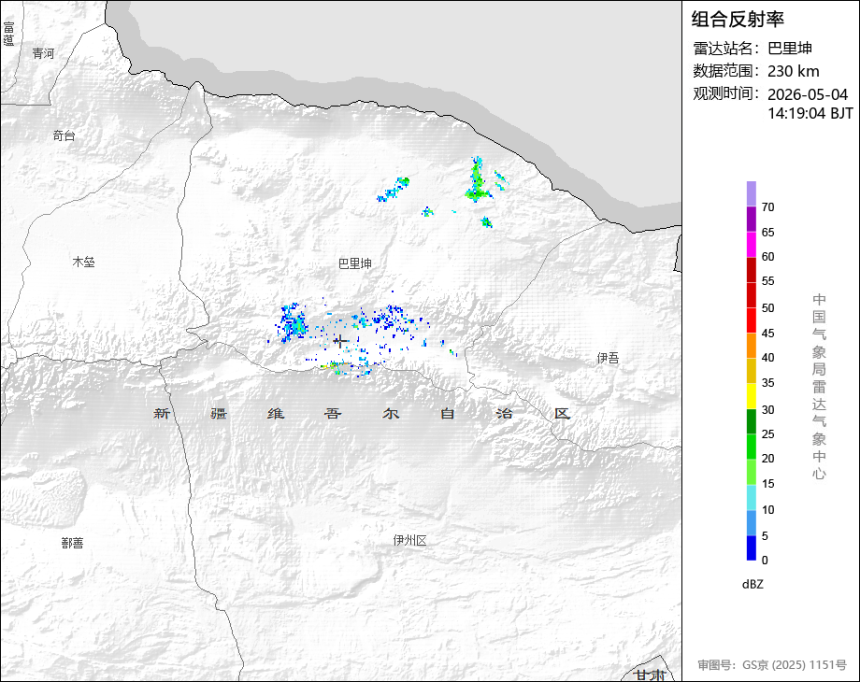Click the tall green echo cluster in the northeast

click(477, 179)
